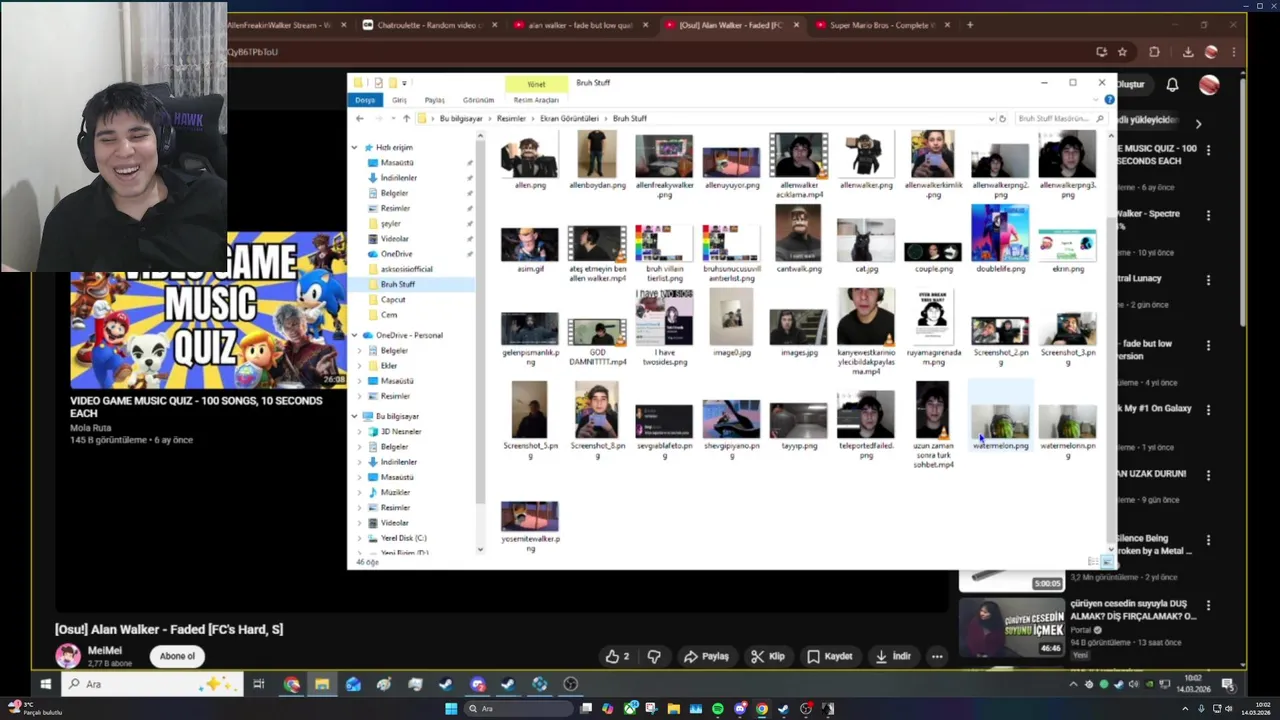Open YouTube notifications bell icon
Viewport: 1280px width, 720px height.
[1172, 84]
